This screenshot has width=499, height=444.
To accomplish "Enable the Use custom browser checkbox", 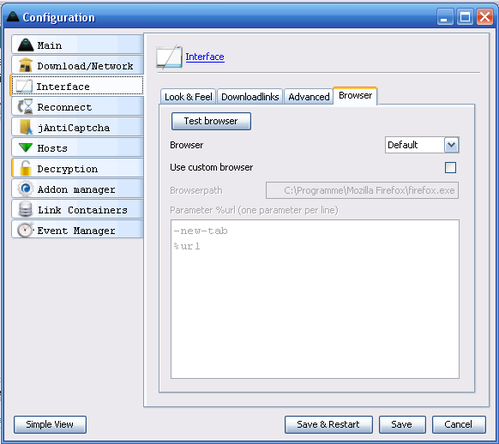I will click(450, 167).
